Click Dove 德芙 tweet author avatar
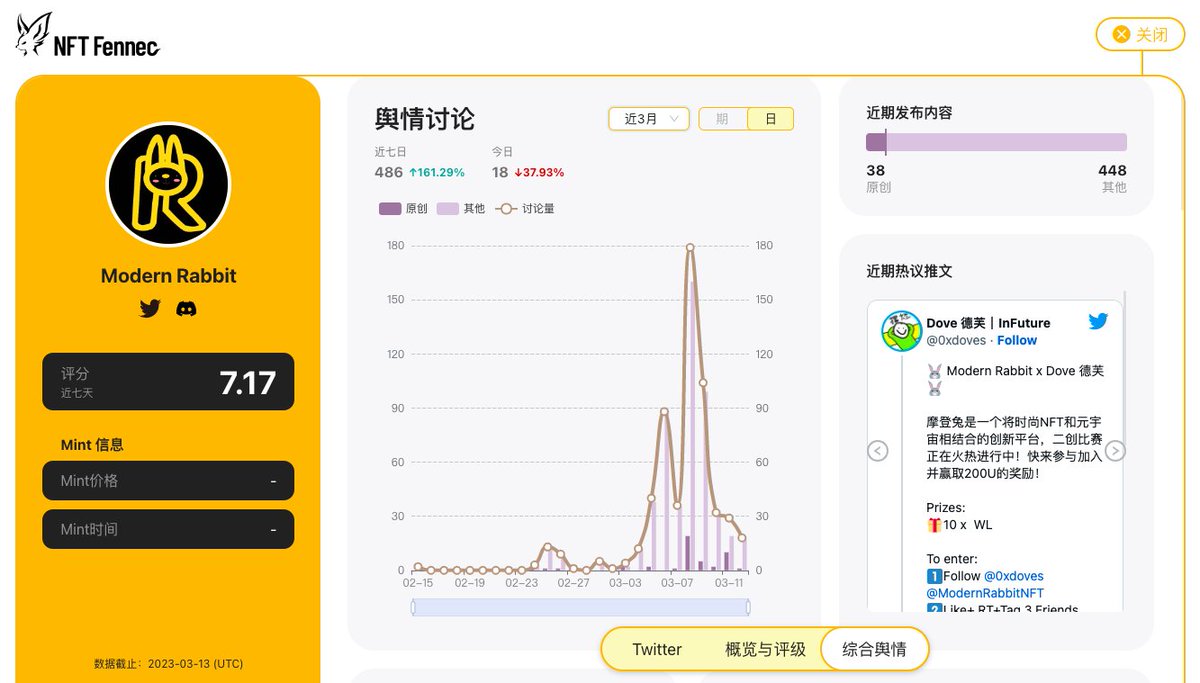The image size is (1200, 683). point(901,331)
